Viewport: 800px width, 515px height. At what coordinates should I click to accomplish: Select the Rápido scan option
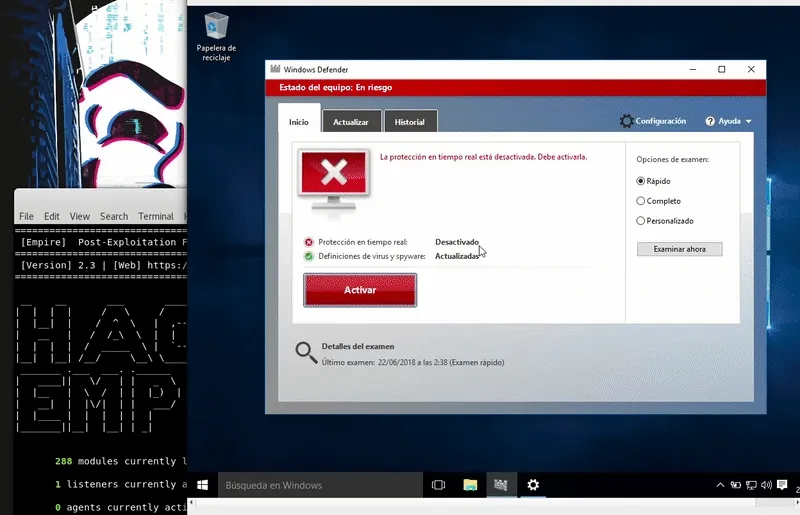(641, 181)
